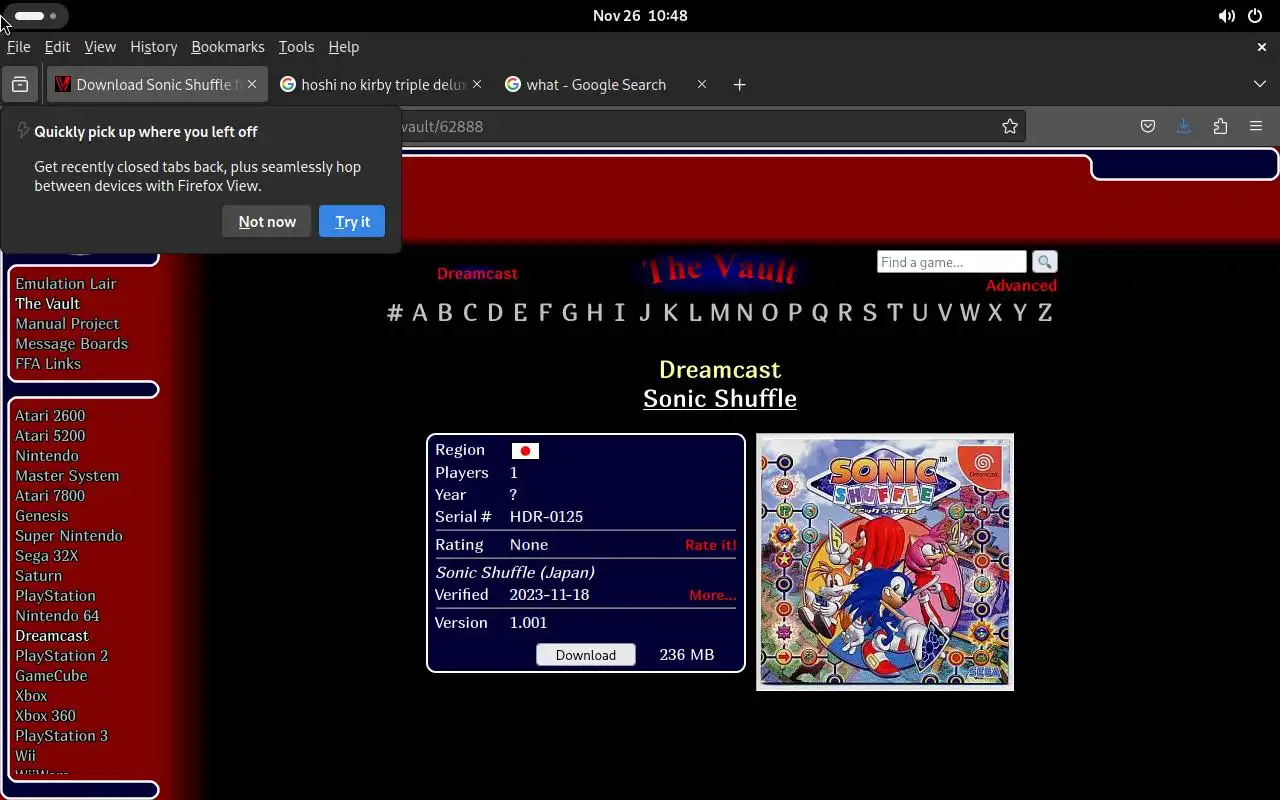This screenshot has height=800, width=1280.
Task: Select Atari 2600 in systems list
Action: point(50,416)
